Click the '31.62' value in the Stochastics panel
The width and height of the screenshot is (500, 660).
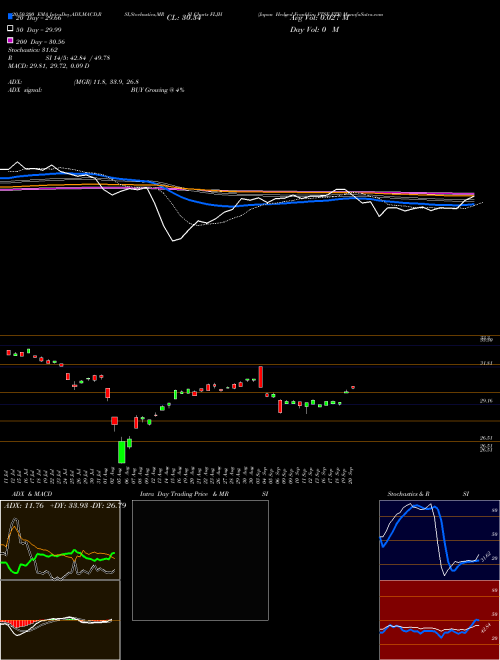coord(484,556)
